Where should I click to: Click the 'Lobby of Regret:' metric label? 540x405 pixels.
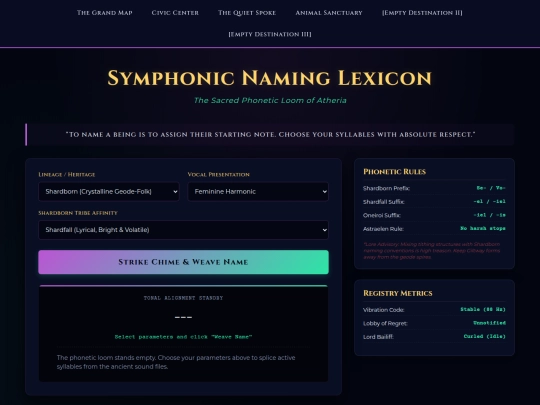[385, 323]
